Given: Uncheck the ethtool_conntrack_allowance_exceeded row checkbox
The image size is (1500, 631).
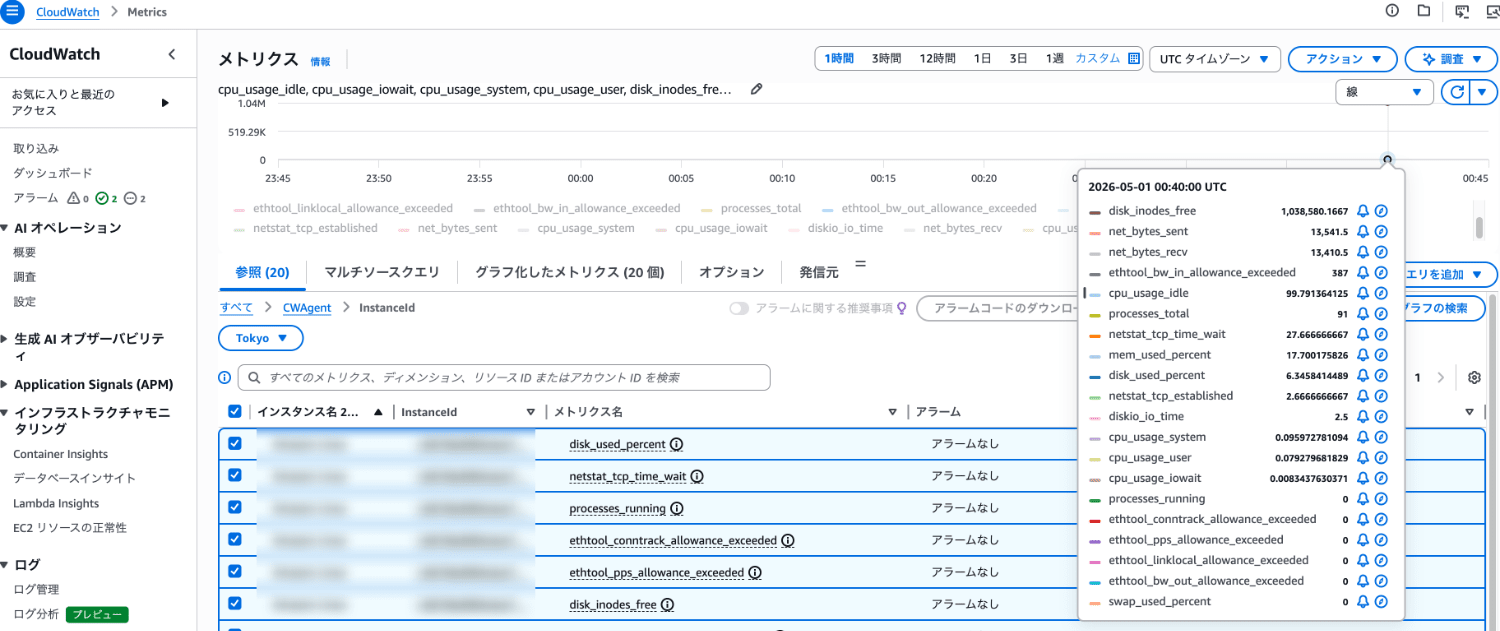Looking at the screenshot, I should coord(235,539).
